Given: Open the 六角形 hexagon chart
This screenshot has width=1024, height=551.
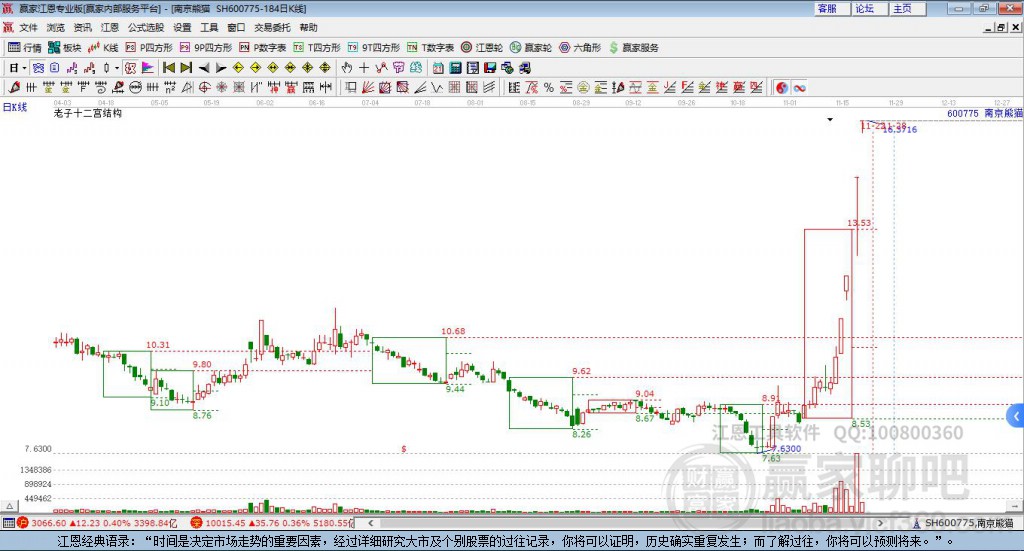Looking at the screenshot, I should (x=580, y=48).
